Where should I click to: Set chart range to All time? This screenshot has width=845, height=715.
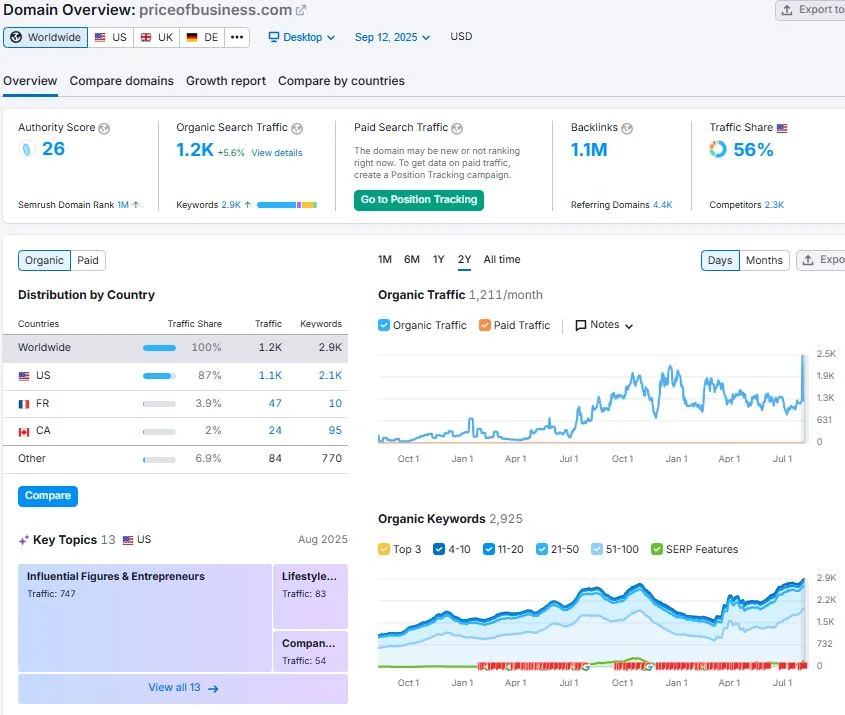click(x=502, y=260)
